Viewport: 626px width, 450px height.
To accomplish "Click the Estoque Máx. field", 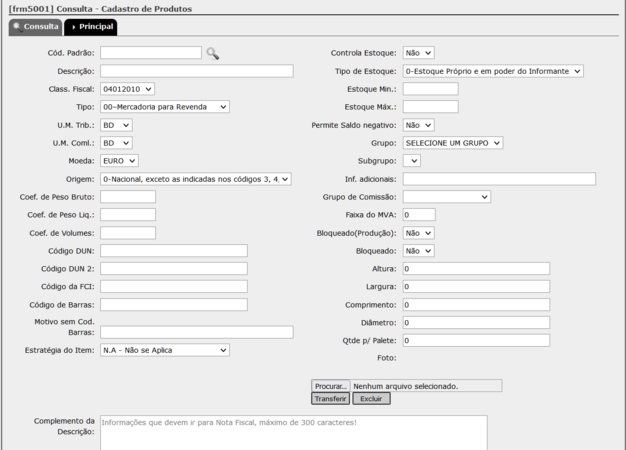I will click(x=430, y=107).
